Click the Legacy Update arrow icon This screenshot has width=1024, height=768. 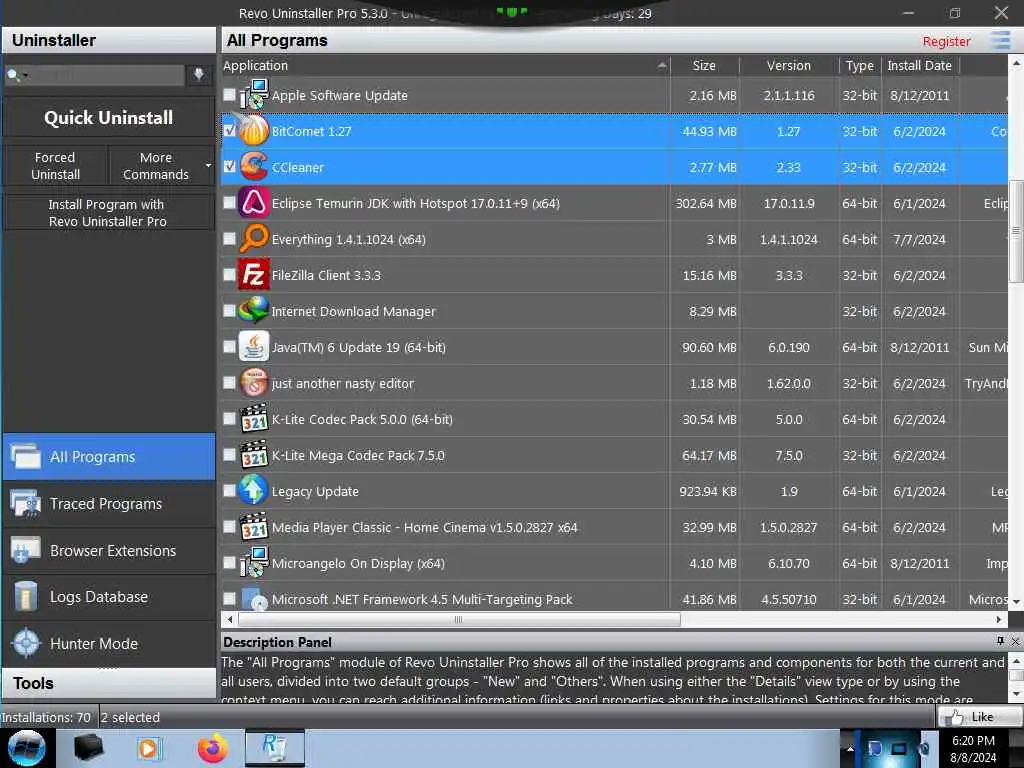254,490
